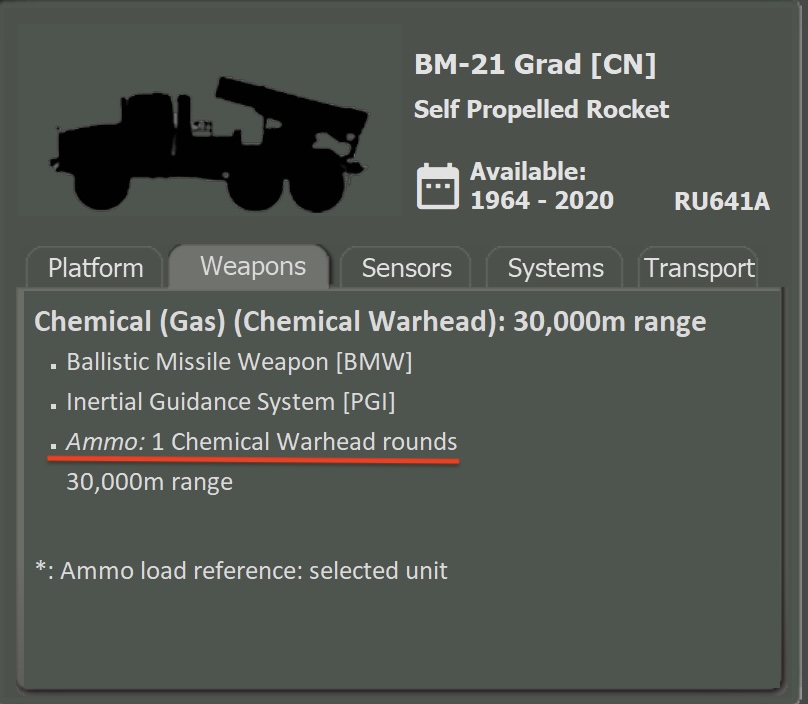
Task: Select the Systems tab
Action: [x=554, y=267]
